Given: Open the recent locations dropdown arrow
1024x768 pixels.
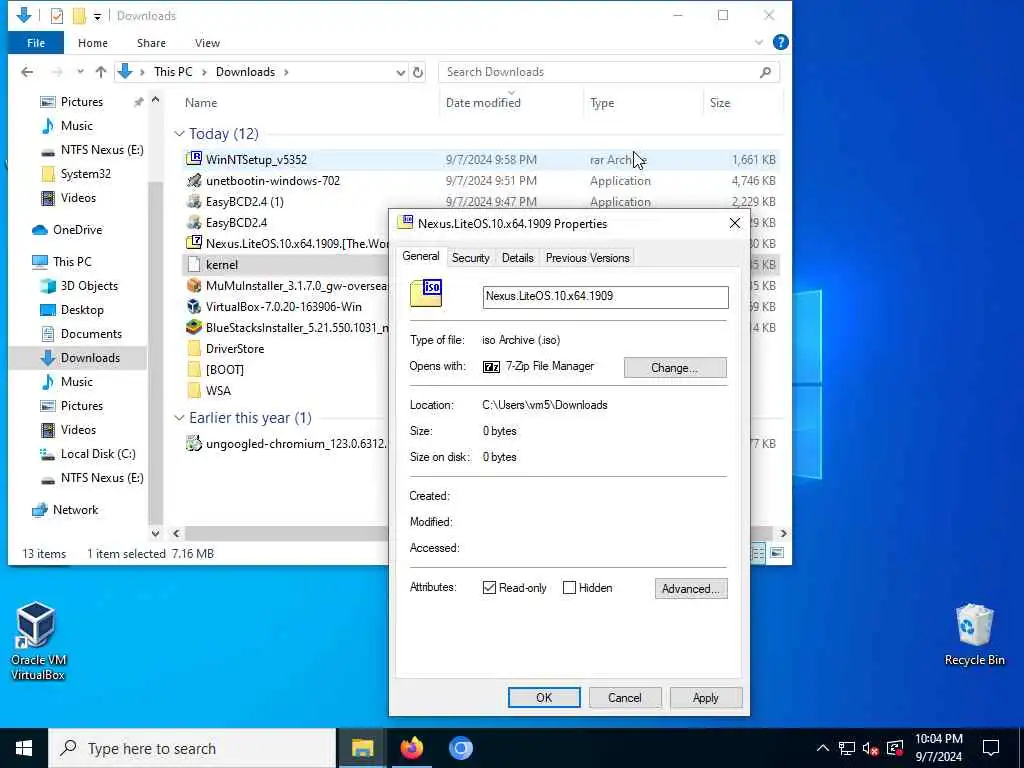Looking at the screenshot, I should click(80, 72).
